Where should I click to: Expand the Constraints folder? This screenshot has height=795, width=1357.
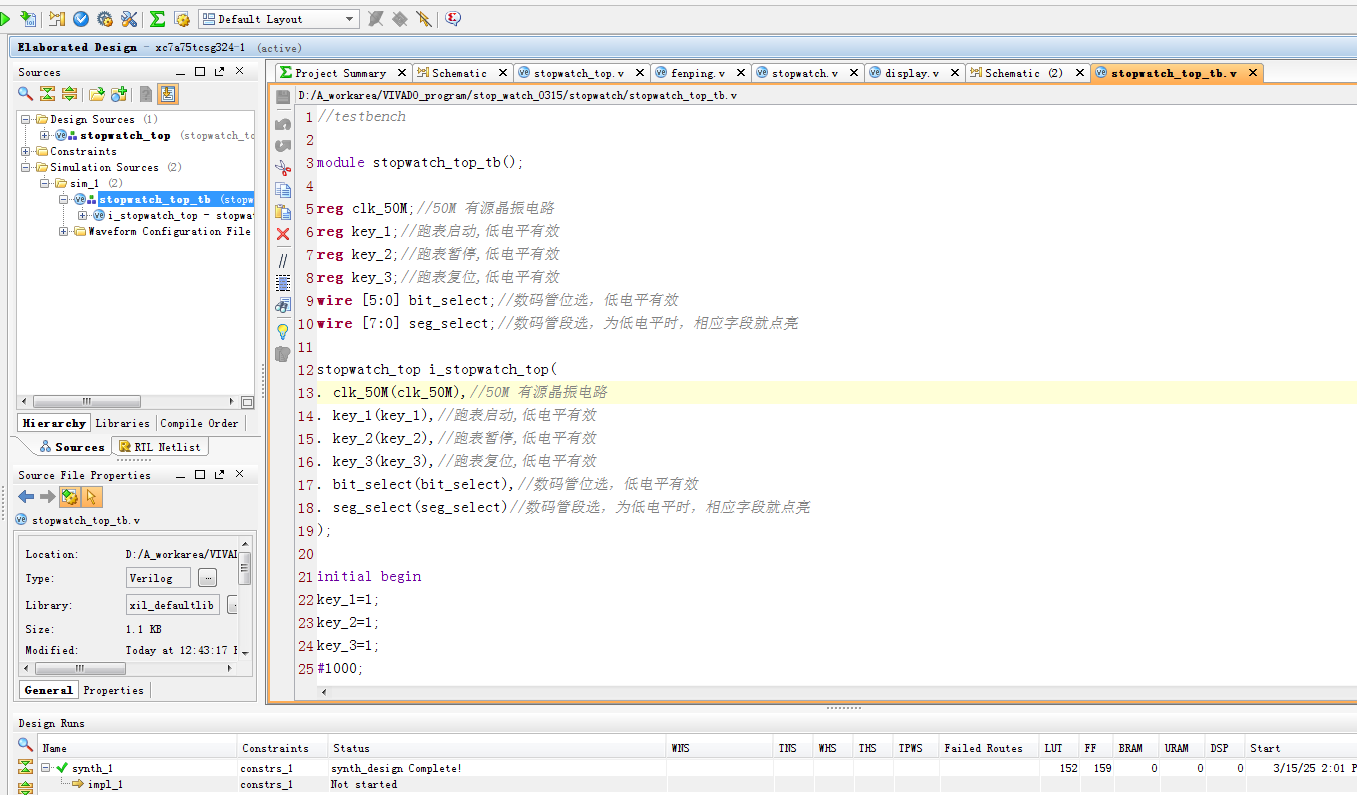[27, 152]
